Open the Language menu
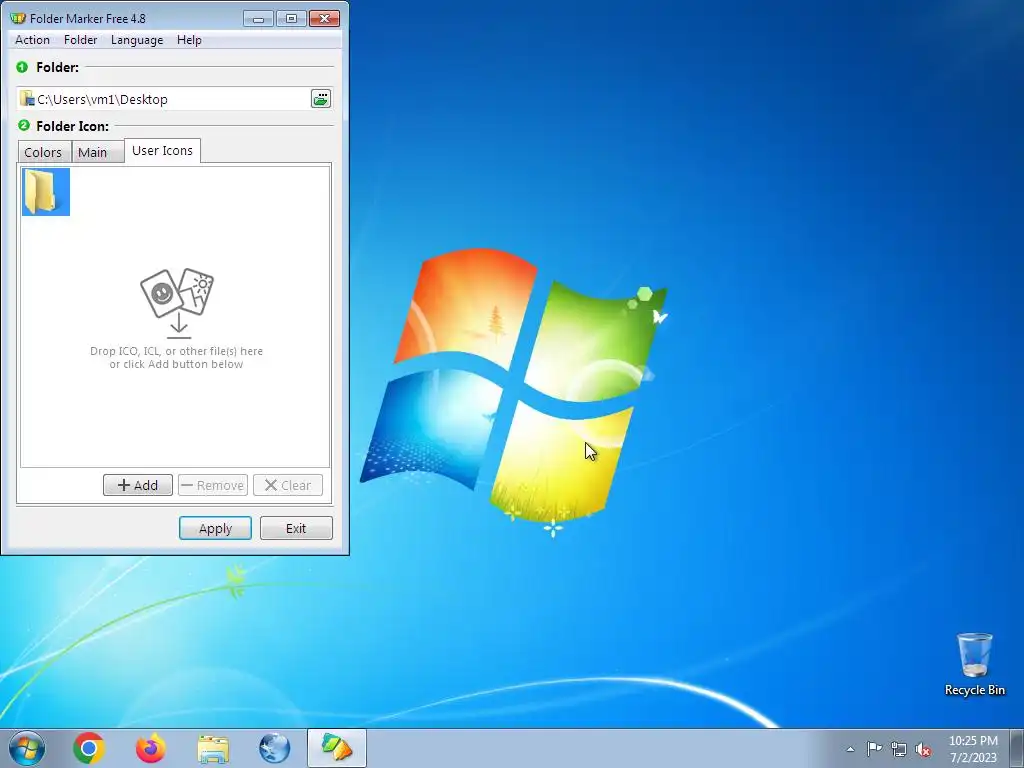The width and height of the screenshot is (1024, 768). pos(137,40)
